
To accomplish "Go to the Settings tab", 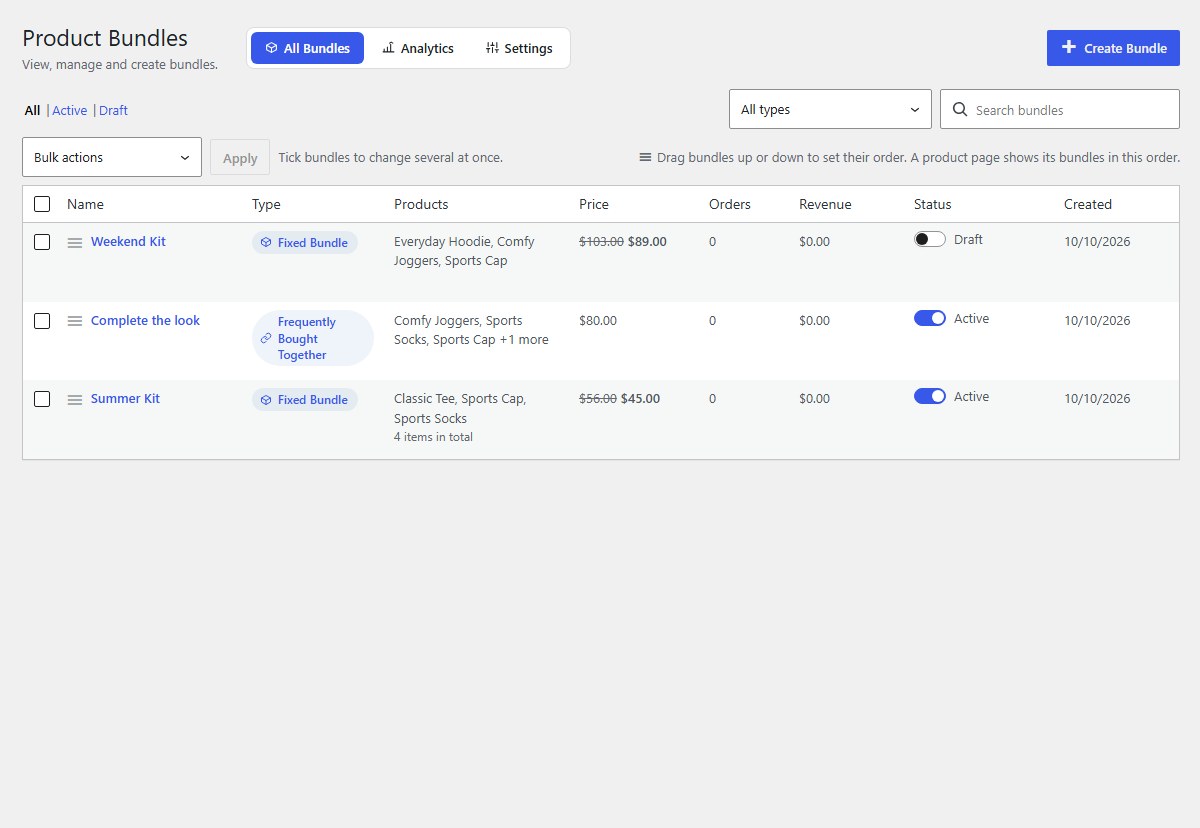I will (x=519, y=48).
